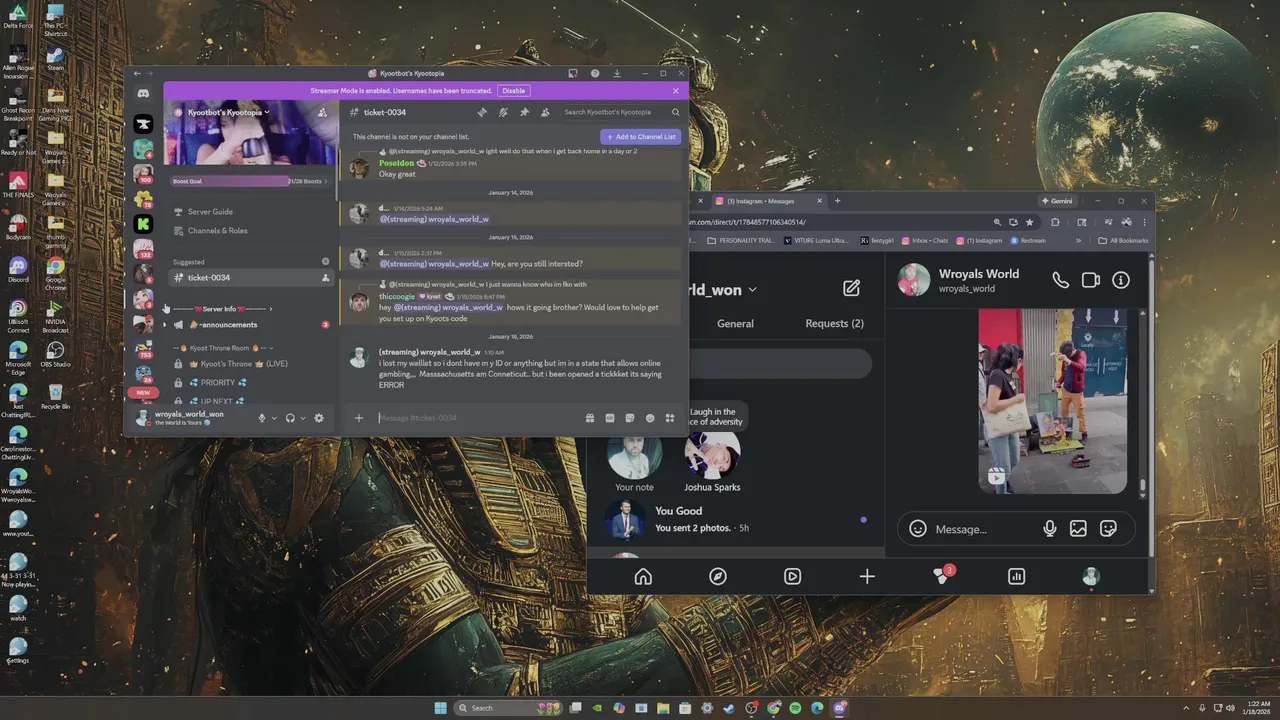
Task: Expand headphone output options arrow
Action: [303, 418]
